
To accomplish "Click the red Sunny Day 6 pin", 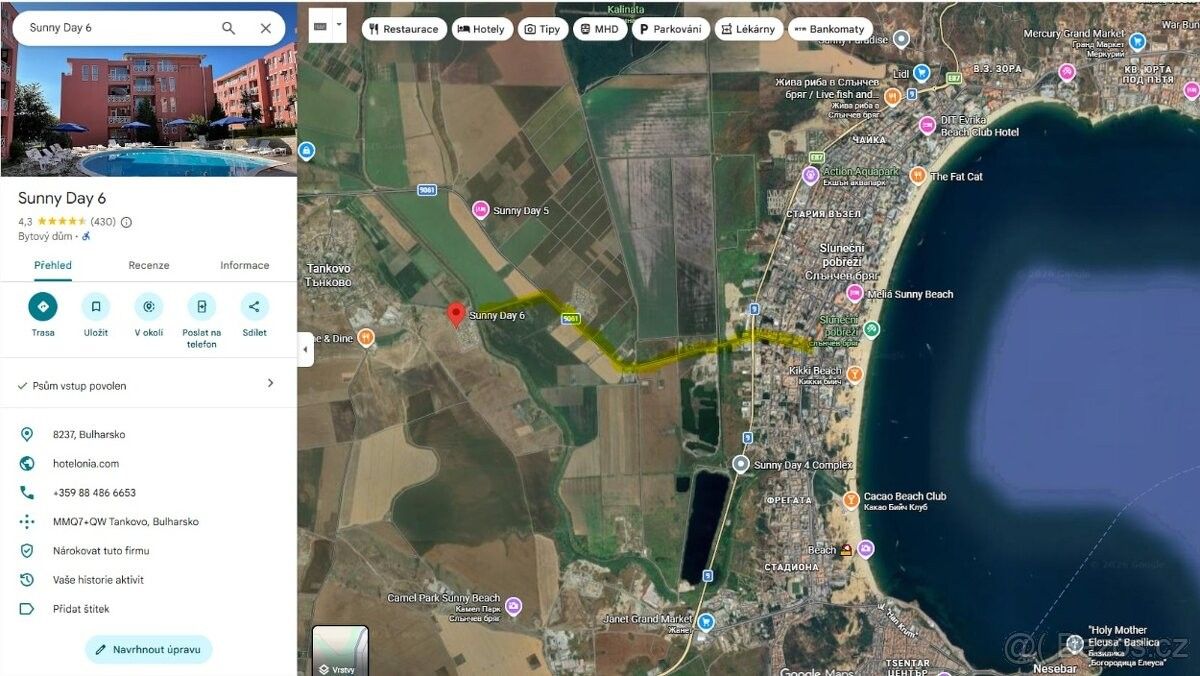I will coord(455,315).
